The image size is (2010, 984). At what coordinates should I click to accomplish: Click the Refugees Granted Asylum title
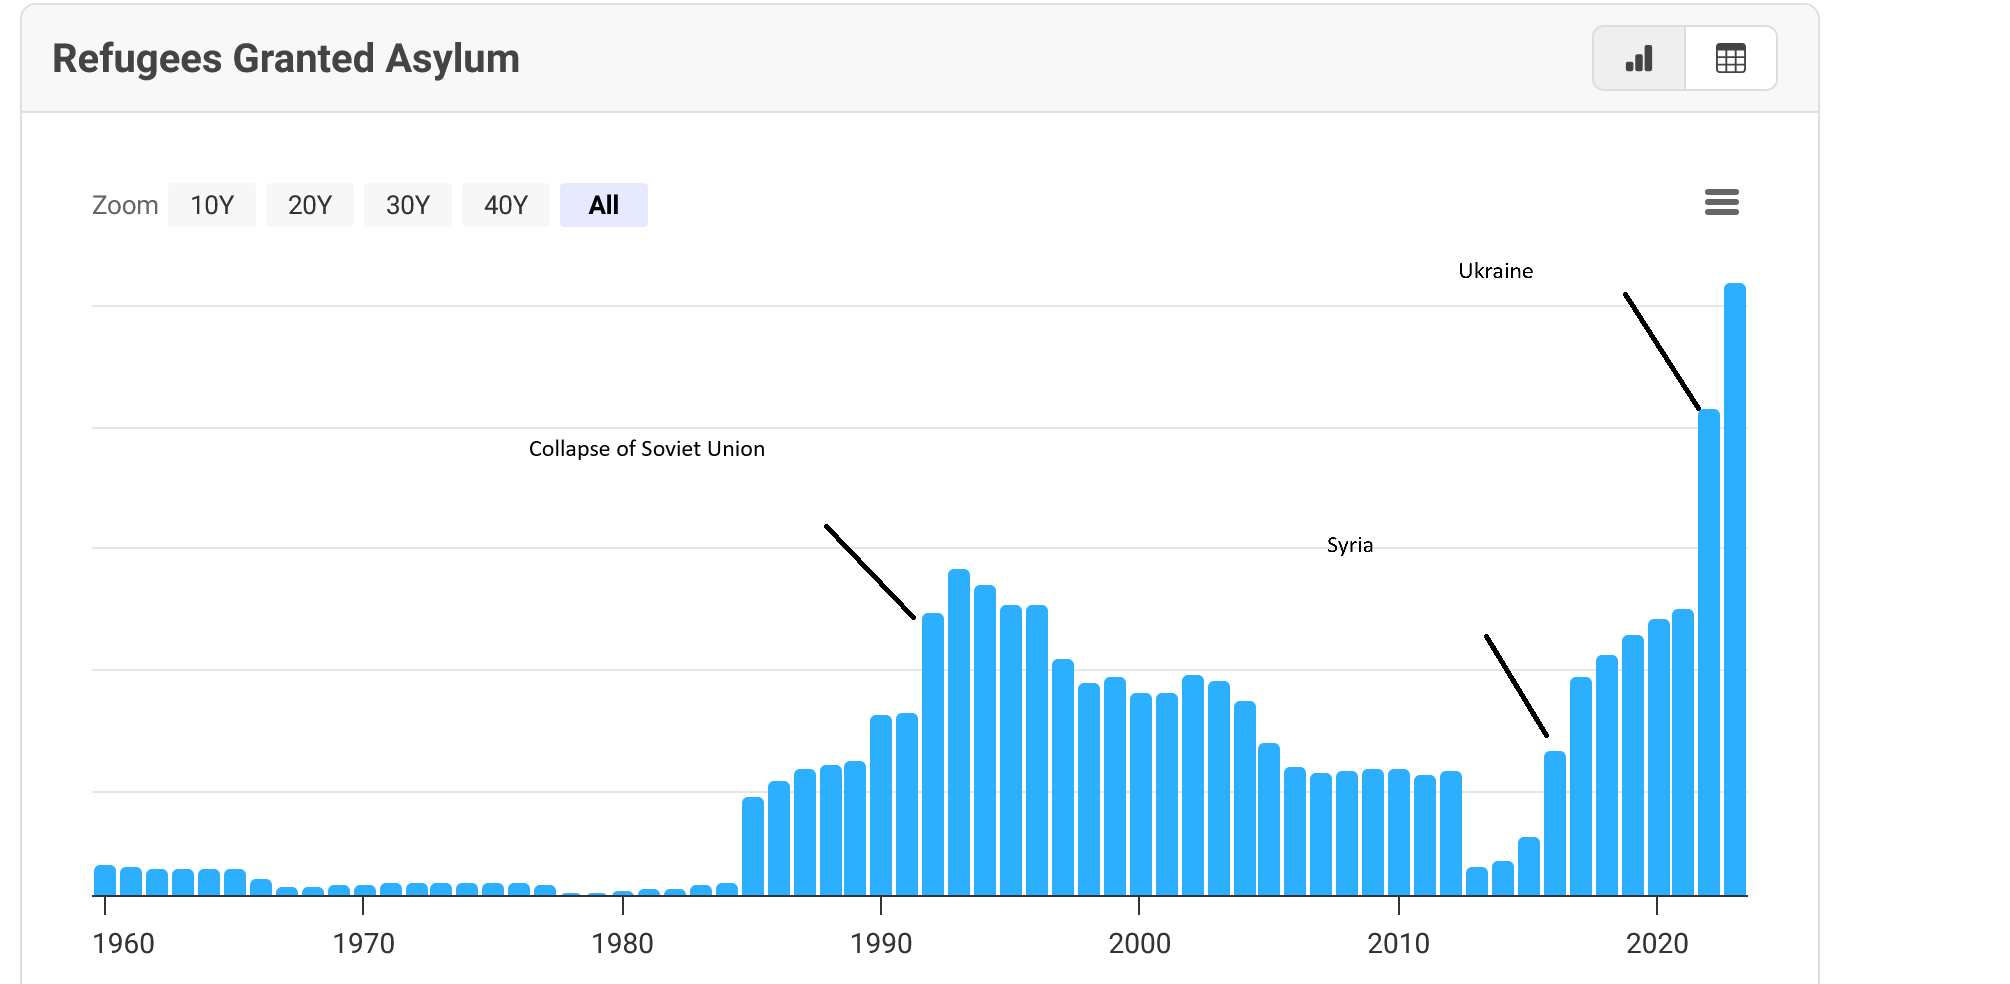click(286, 59)
